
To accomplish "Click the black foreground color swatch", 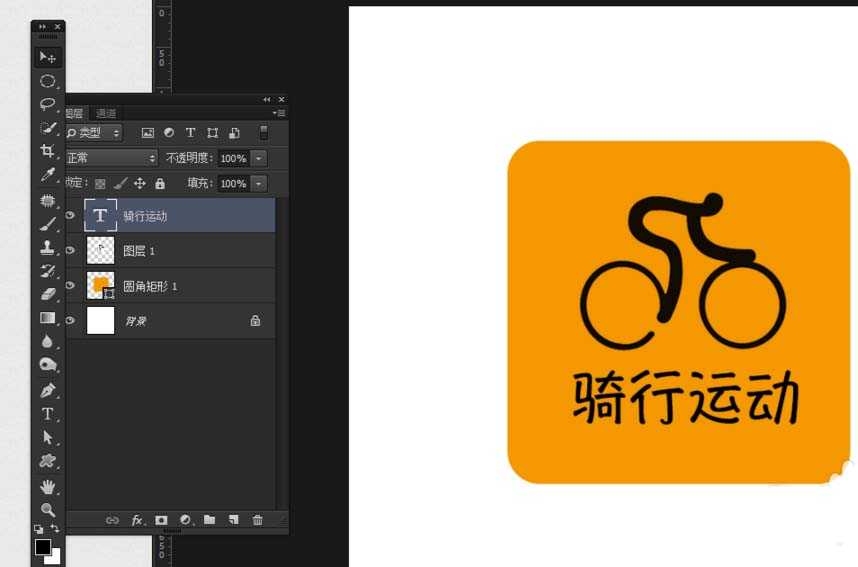I will (43, 547).
